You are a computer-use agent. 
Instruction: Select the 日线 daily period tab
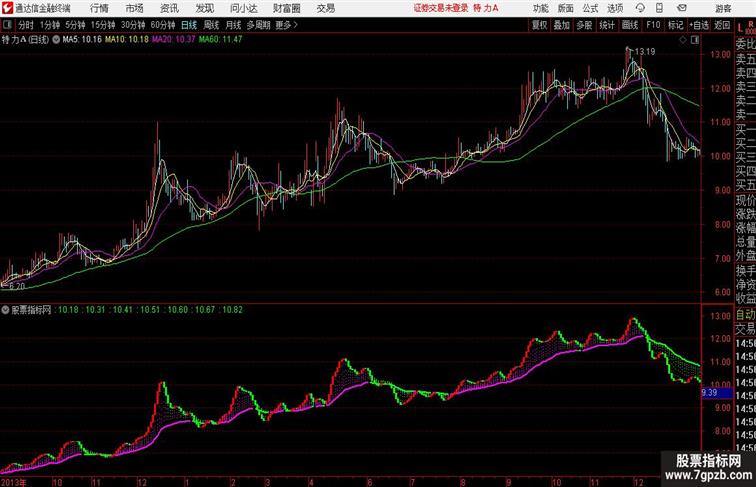(x=189, y=25)
